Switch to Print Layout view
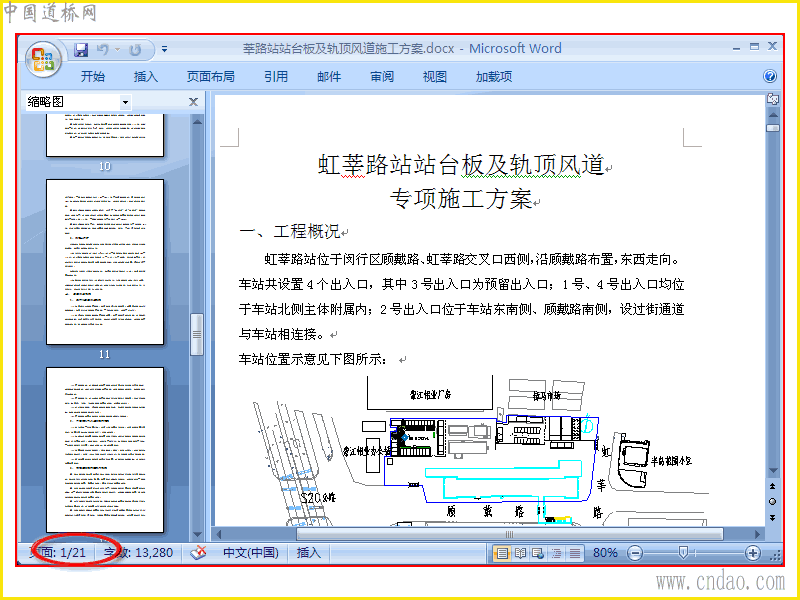Image resolution: width=800 pixels, height=600 pixels. point(502,553)
